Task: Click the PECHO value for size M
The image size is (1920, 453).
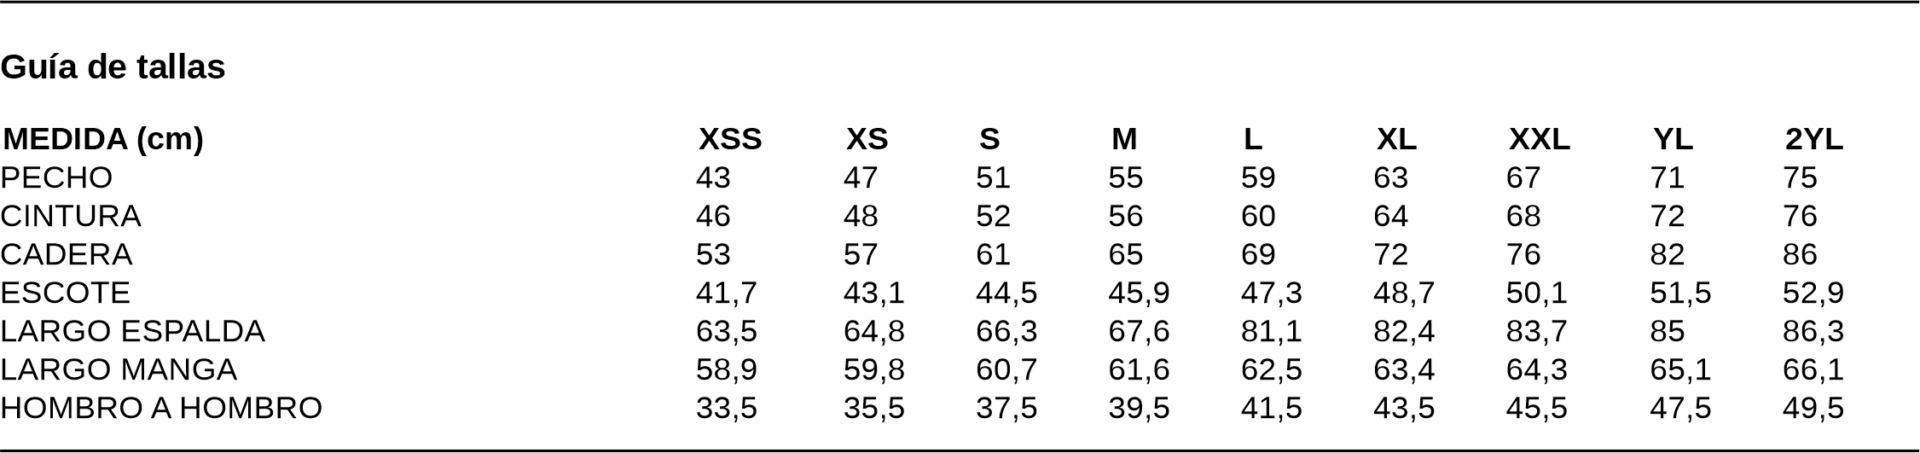Action: click(1125, 178)
